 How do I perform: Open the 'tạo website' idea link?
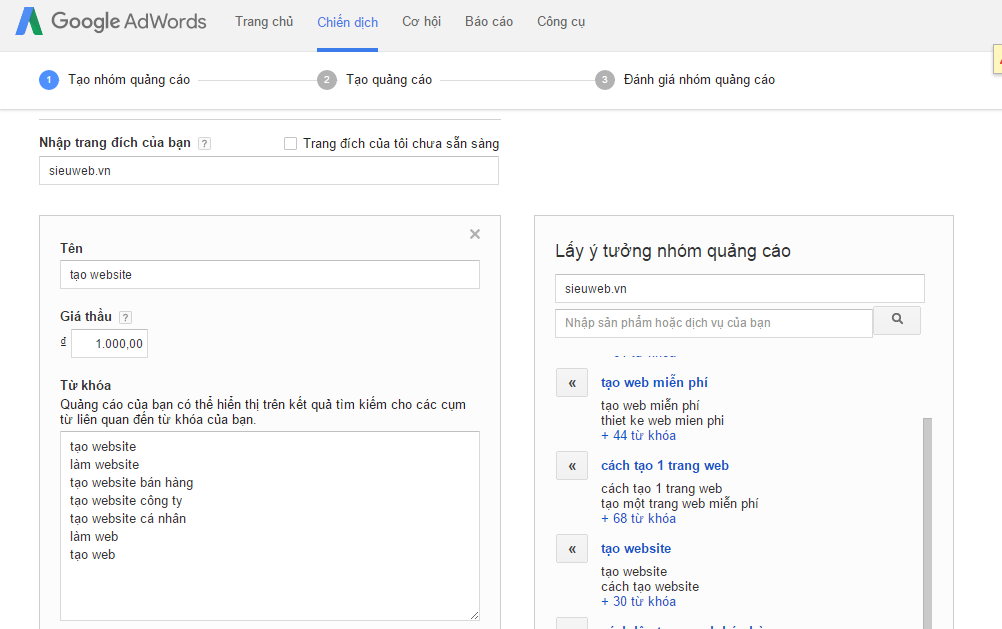pos(636,548)
